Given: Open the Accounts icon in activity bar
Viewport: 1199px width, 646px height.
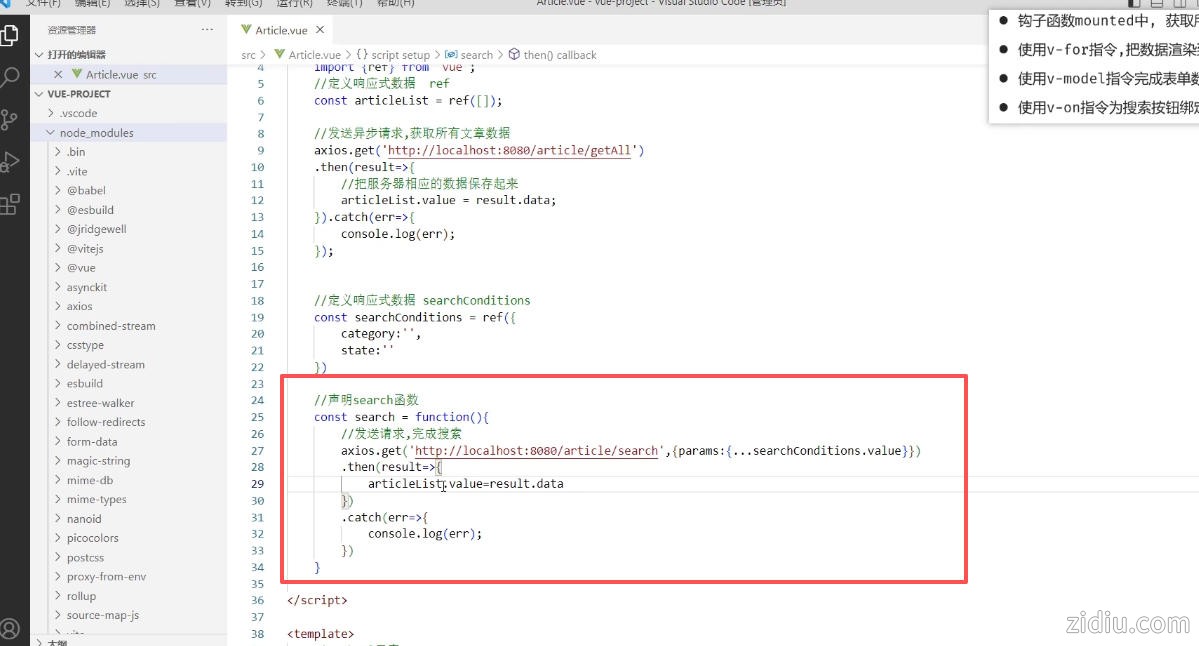Looking at the screenshot, I should click(10, 629).
